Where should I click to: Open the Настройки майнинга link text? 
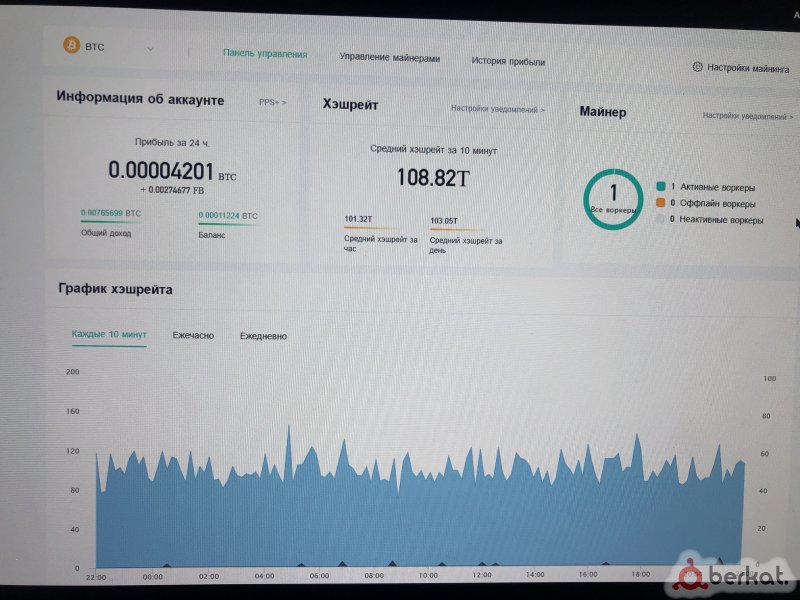(748, 68)
